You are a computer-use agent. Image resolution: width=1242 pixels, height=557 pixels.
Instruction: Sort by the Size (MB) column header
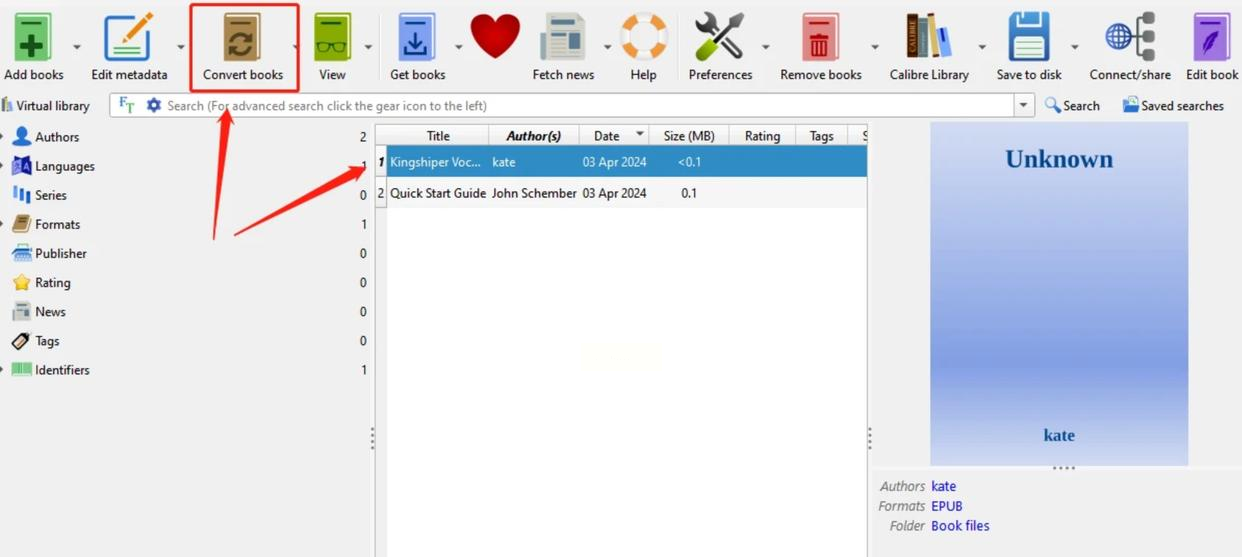[x=689, y=136]
